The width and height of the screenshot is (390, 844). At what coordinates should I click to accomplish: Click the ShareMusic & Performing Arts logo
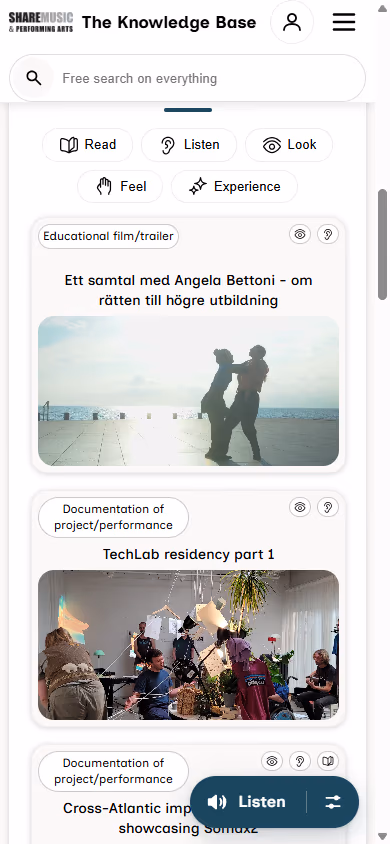pos(41,22)
